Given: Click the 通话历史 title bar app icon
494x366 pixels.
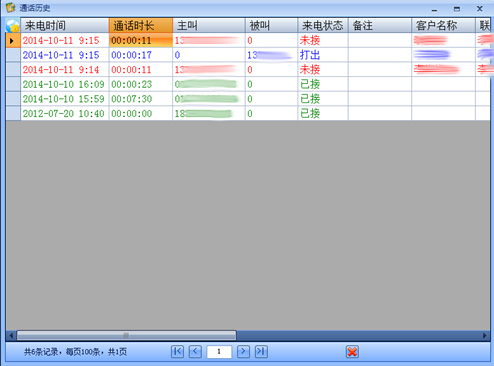Looking at the screenshot, I should (x=10, y=7).
